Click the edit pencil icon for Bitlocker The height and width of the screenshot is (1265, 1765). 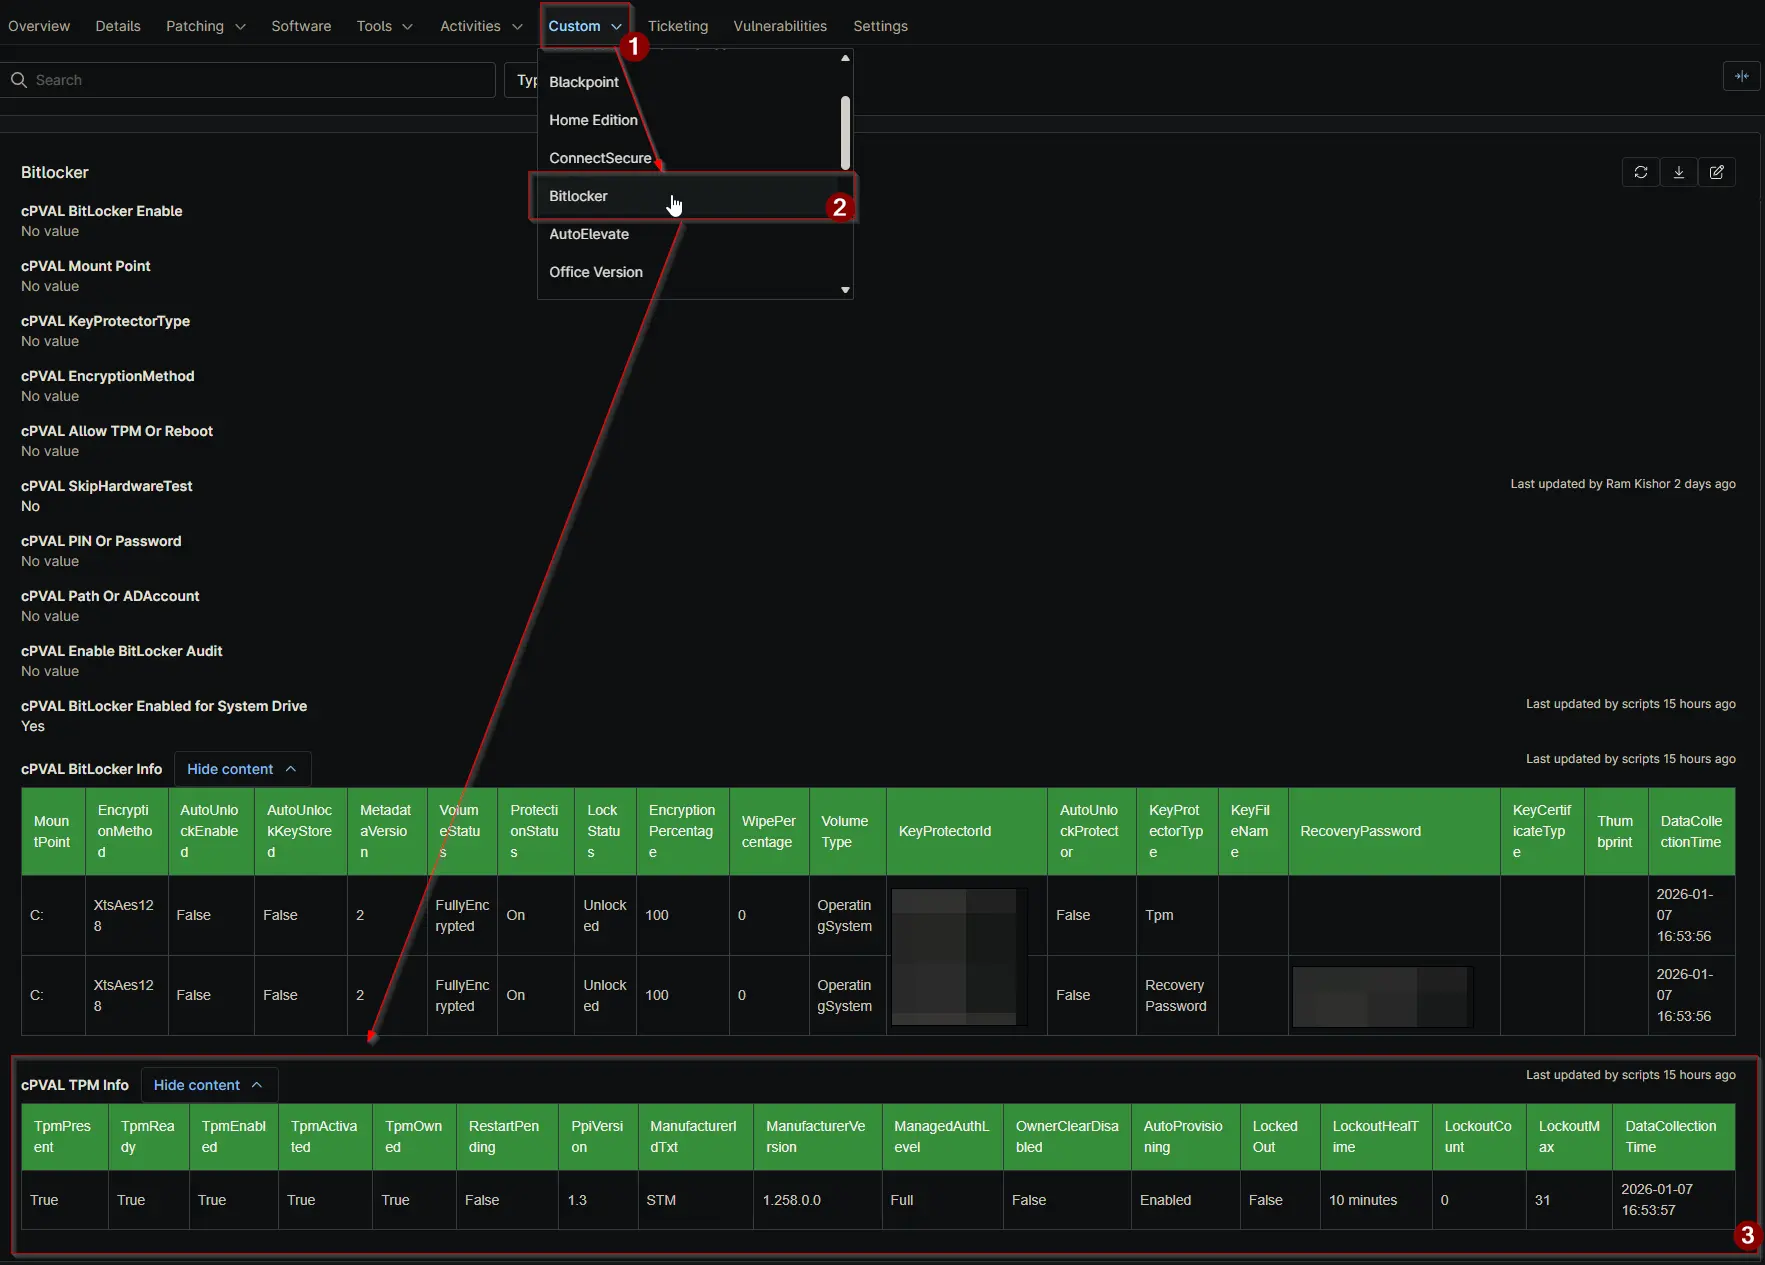tap(1716, 172)
